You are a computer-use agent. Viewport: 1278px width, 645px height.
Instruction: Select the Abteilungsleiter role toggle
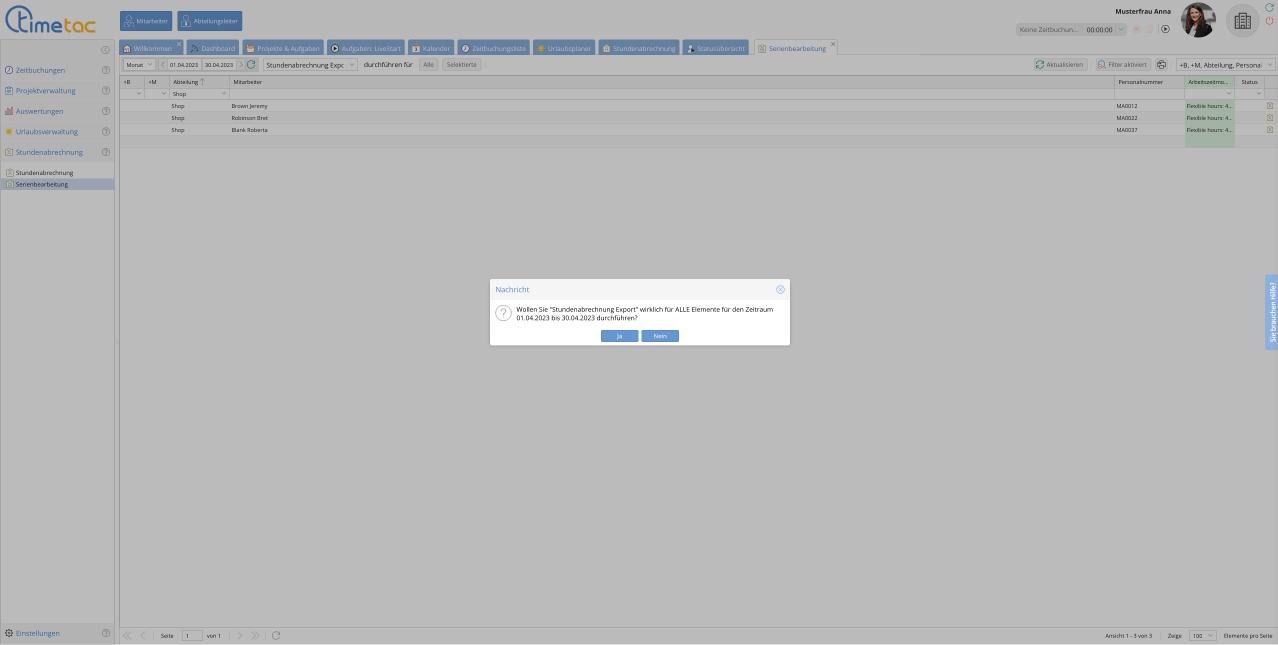point(210,21)
